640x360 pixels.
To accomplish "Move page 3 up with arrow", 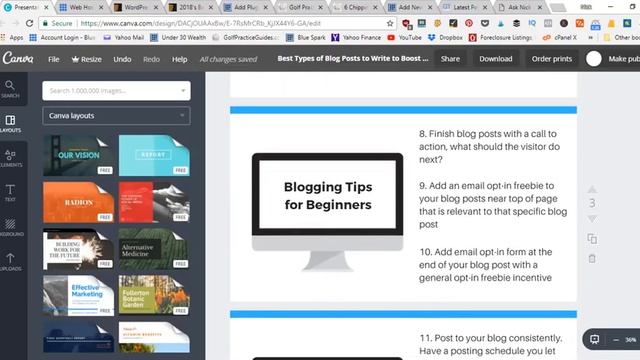I will coord(592,189).
